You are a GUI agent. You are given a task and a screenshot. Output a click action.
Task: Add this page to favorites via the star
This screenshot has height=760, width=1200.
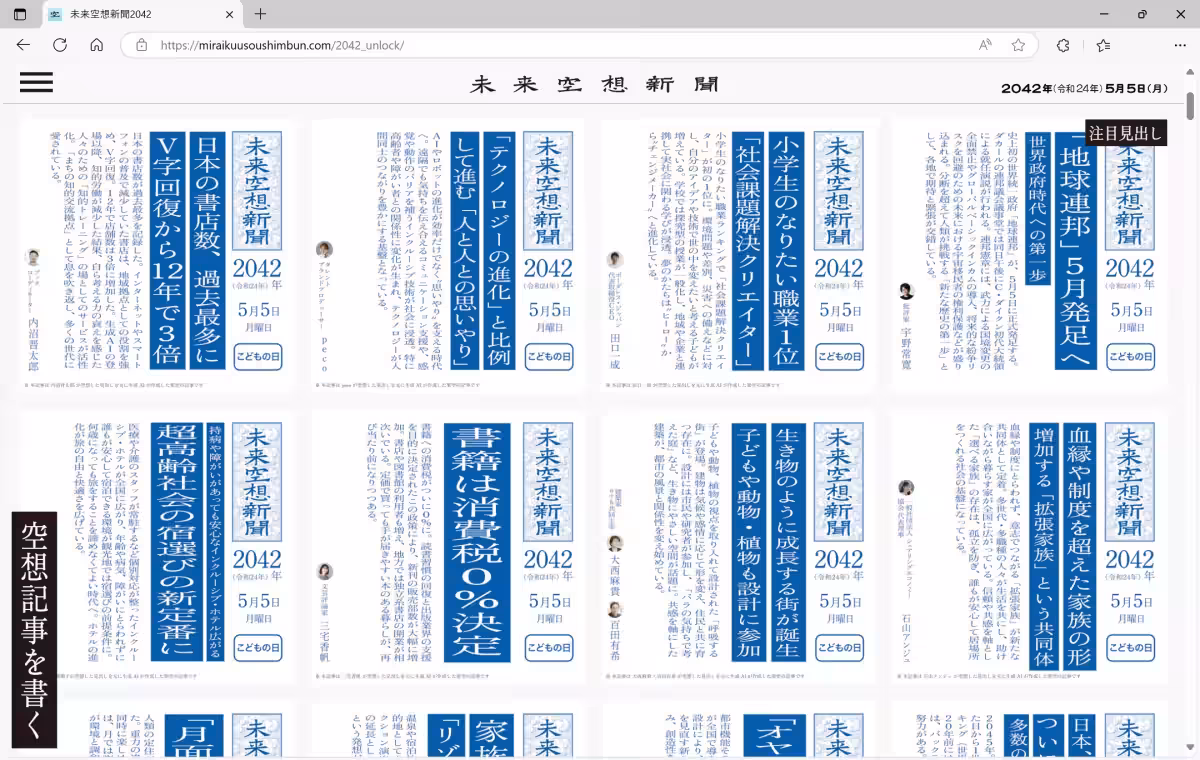[x=1017, y=45]
